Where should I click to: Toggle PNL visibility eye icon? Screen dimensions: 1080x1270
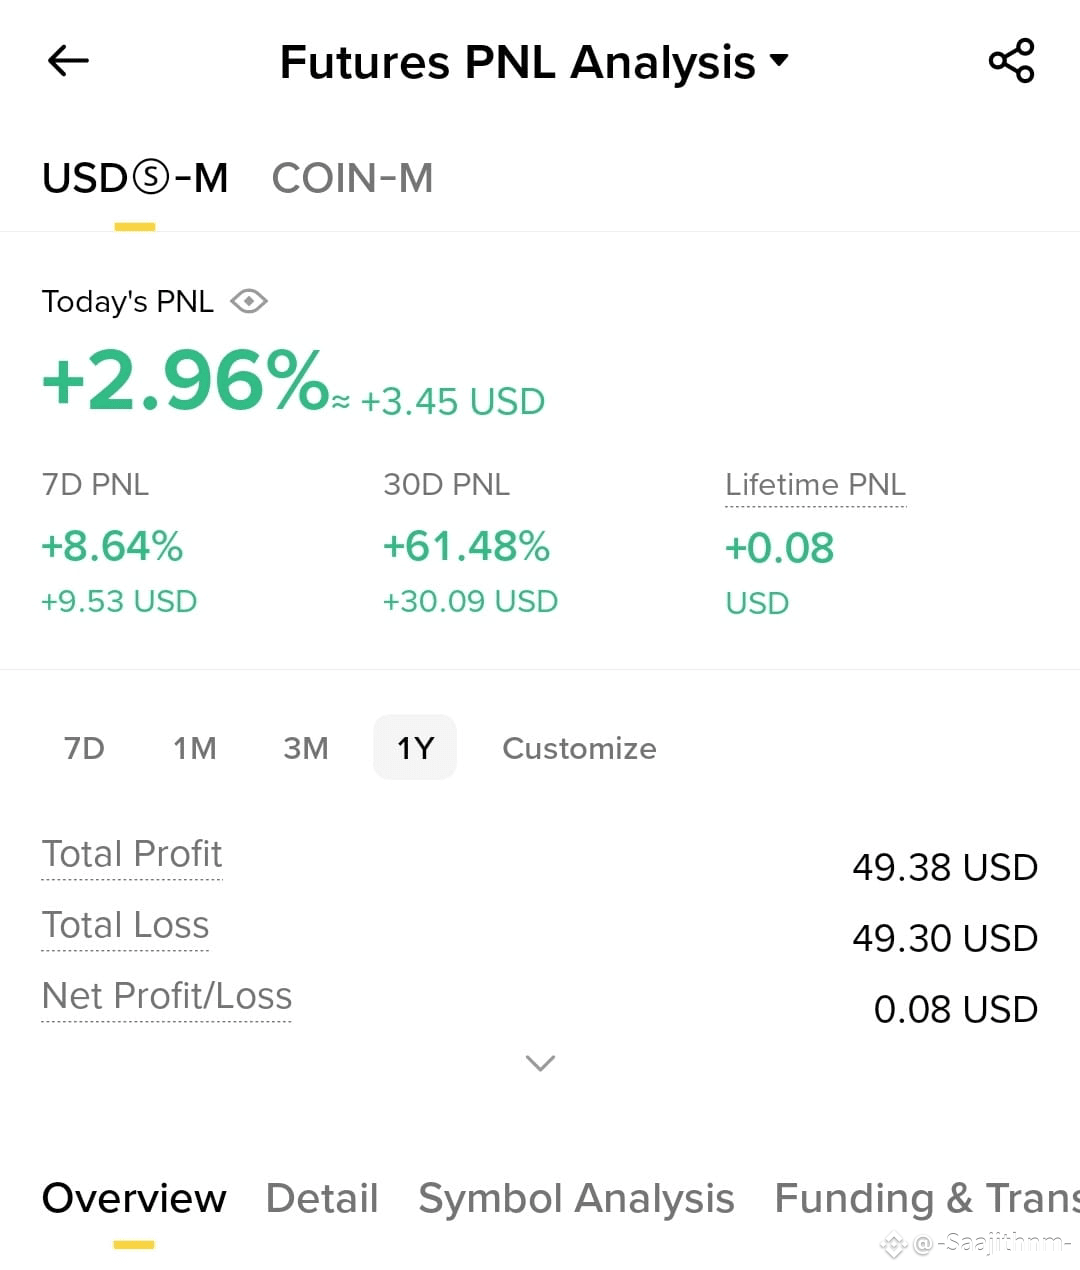coord(248,301)
